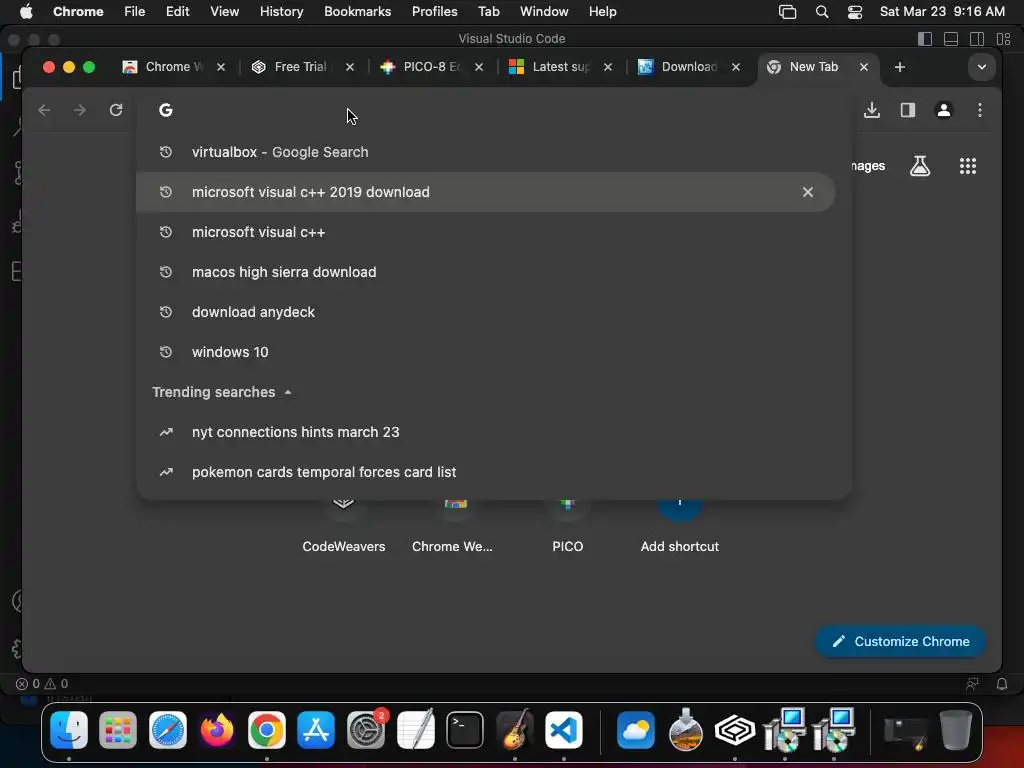The height and width of the screenshot is (768, 1024).
Task: Open Finder from the Dock
Action: [x=69, y=730]
